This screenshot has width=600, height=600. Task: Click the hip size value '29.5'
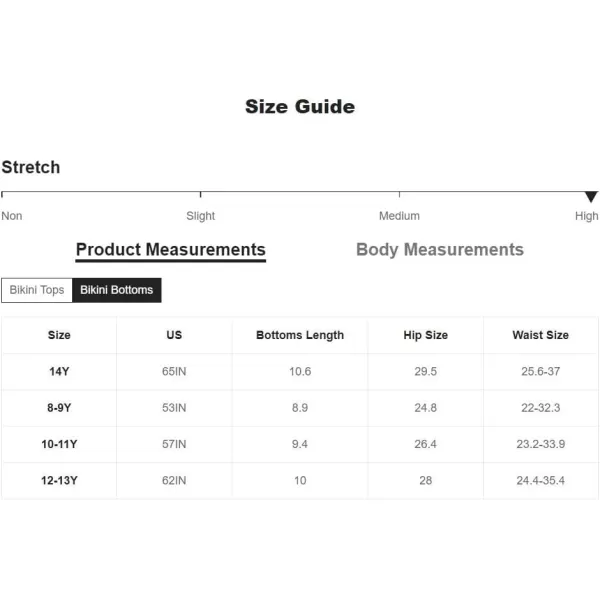click(426, 371)
